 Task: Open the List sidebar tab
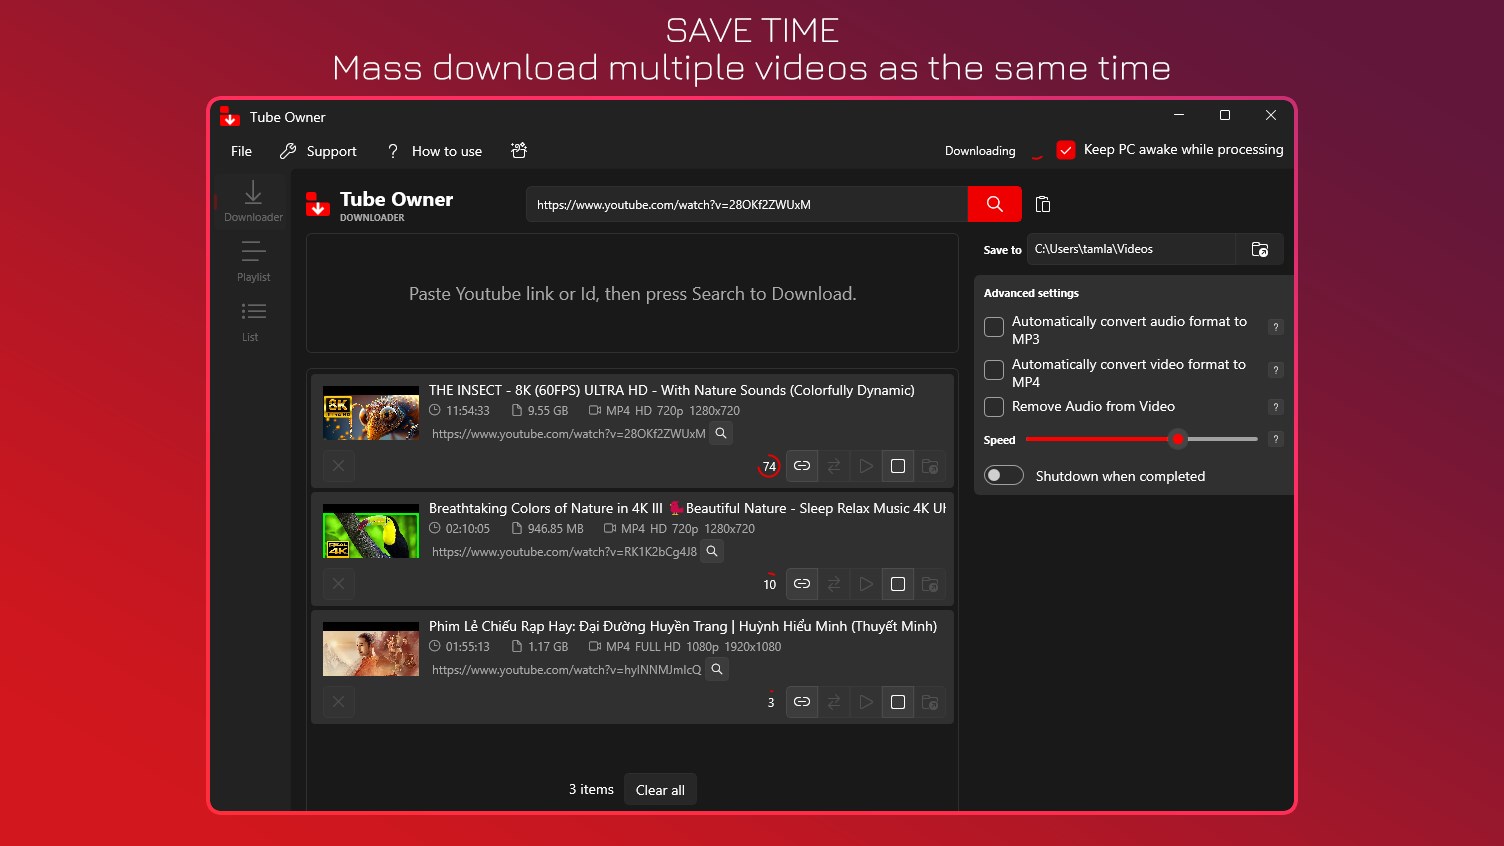pyautogui.click(x=253, y=321)
